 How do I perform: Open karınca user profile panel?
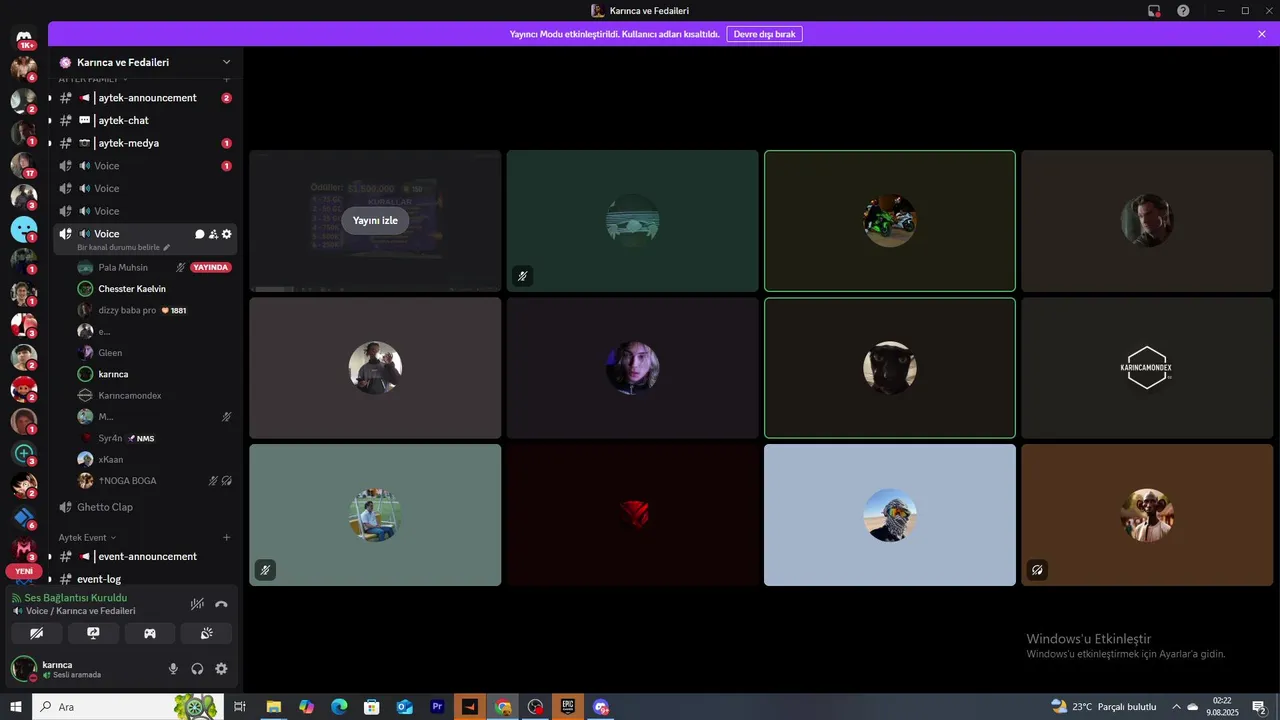(85, 669)
